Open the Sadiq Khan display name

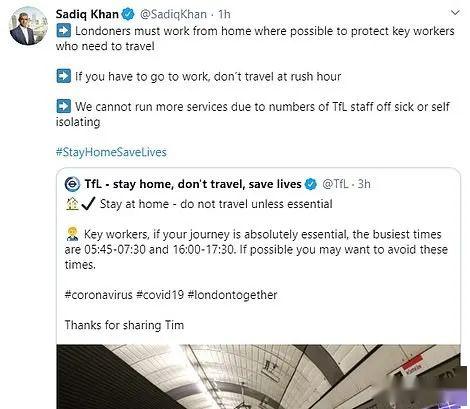click(x=87, y=14)
